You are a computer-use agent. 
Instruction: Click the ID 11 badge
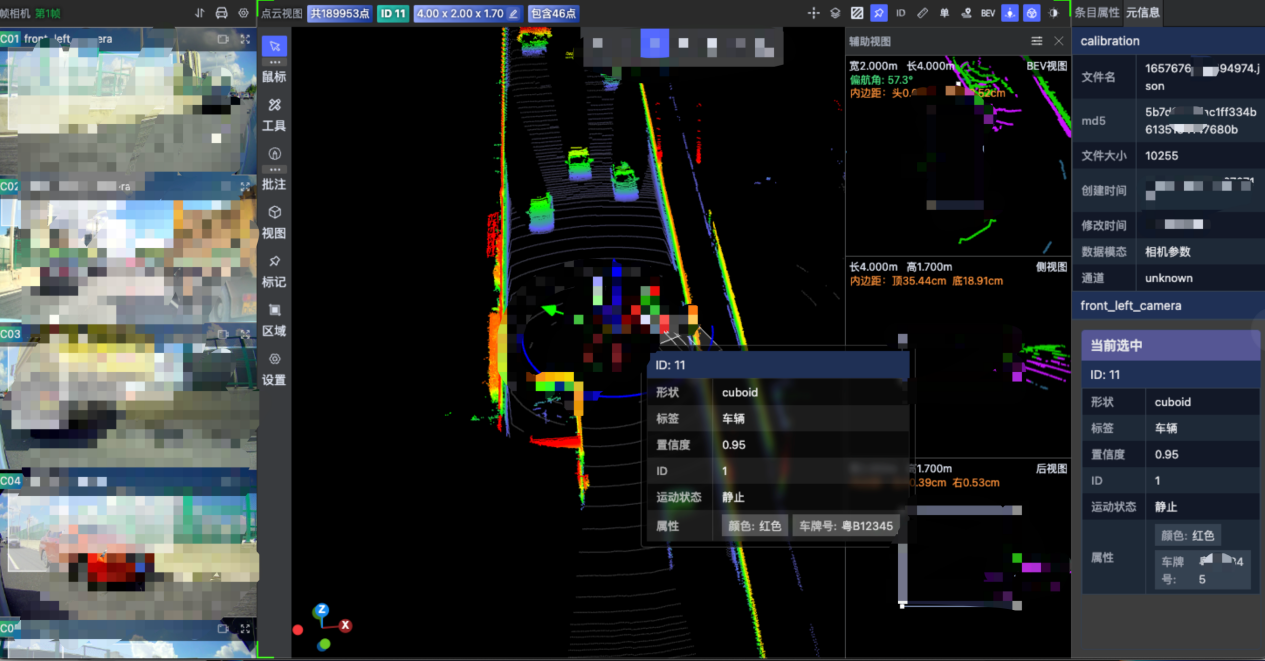pos(393,14)
